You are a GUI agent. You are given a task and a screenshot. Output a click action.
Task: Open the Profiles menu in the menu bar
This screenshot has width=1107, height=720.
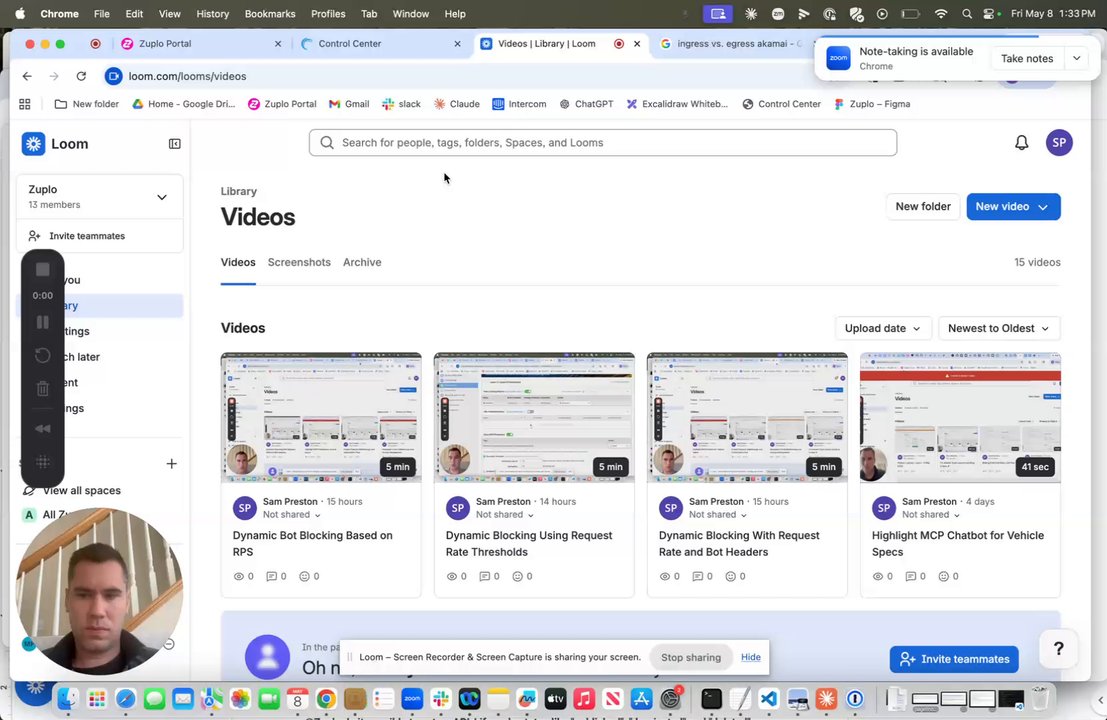coord(328,13)
